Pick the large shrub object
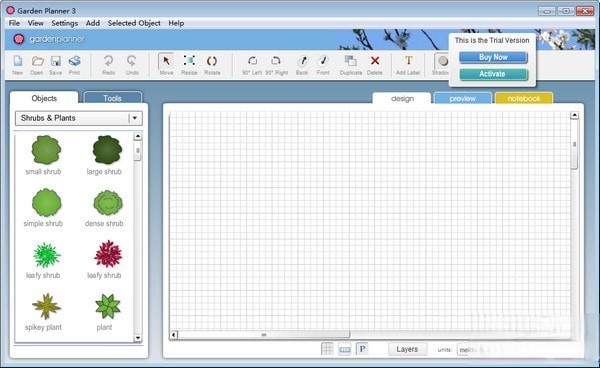600x368 pixels. pos(107,150)
